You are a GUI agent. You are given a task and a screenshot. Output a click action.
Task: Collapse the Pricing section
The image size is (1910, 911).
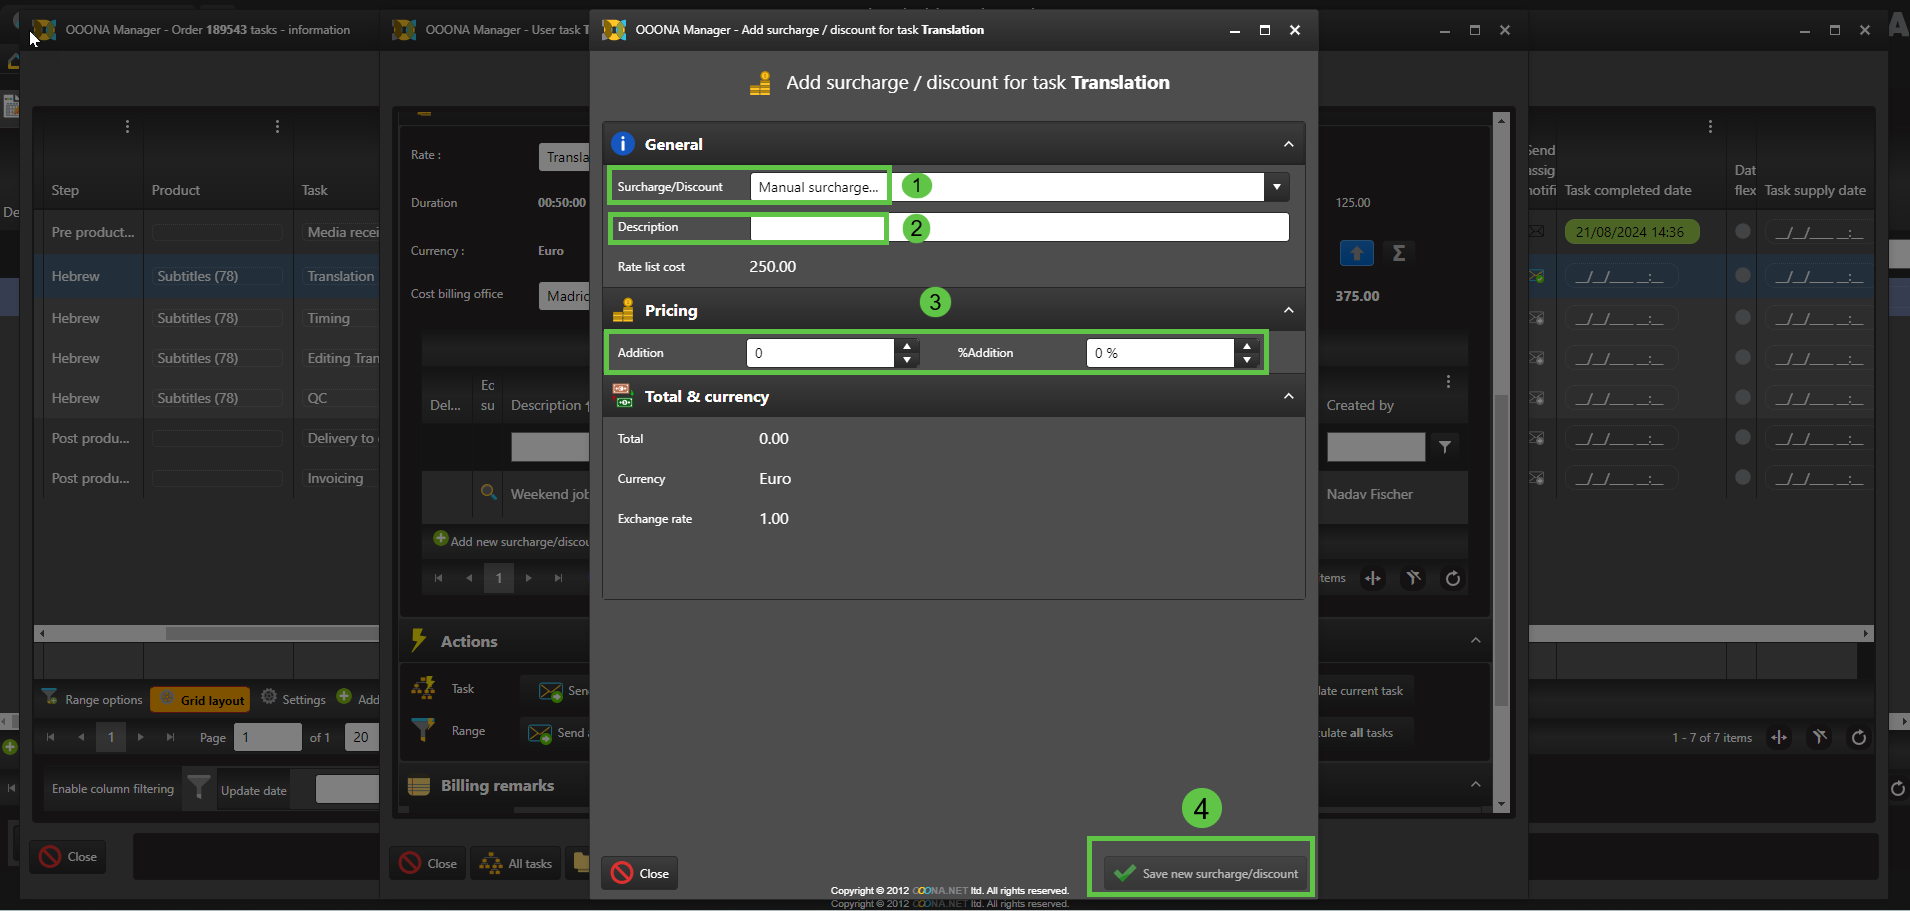coord(1288,310)
